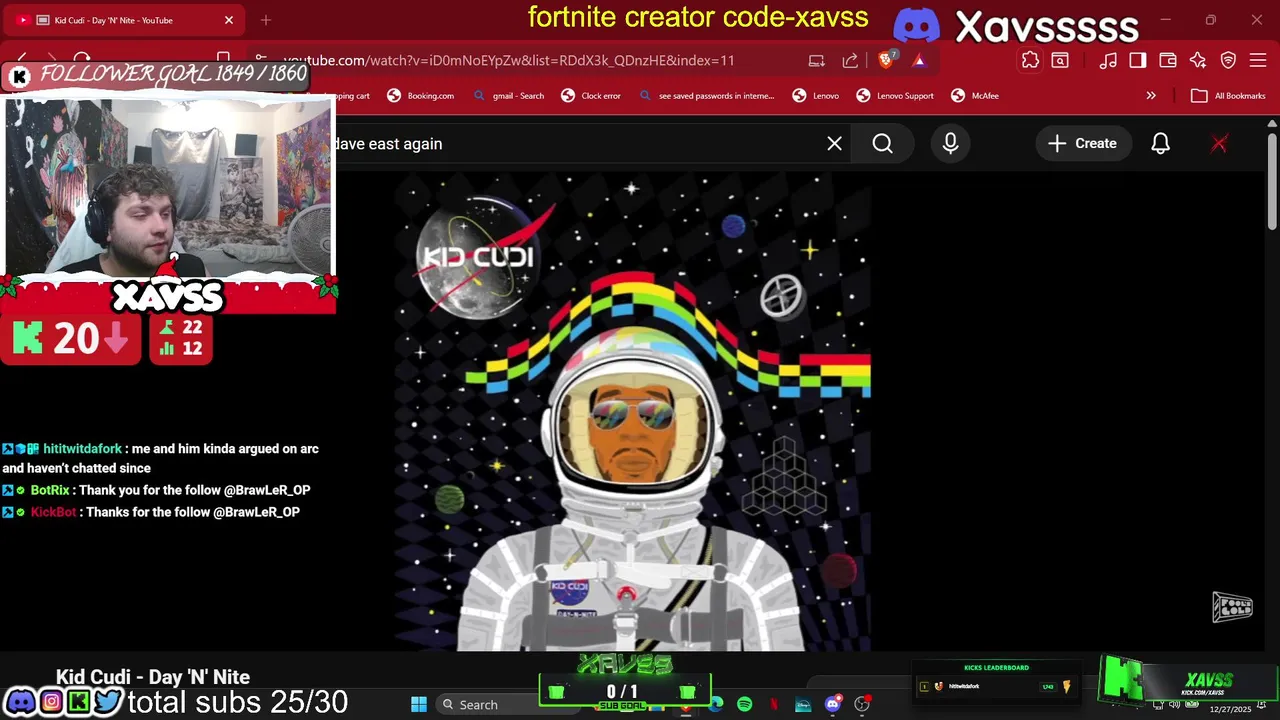
Task: Open the All Bookmarks folder
Action: pos(1229,96)
